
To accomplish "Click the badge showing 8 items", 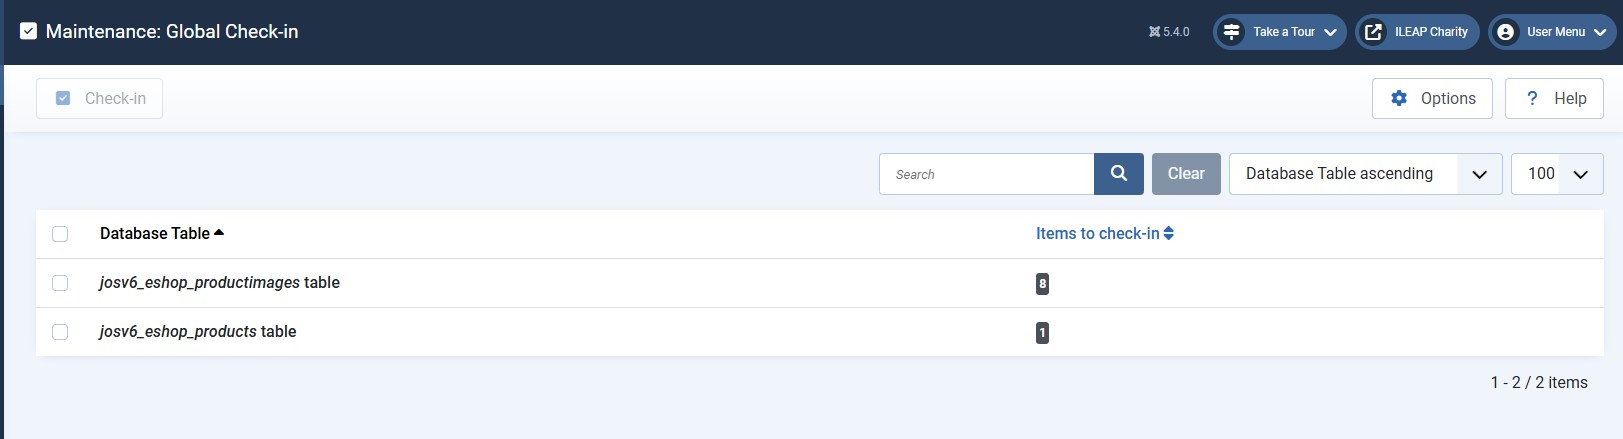I will 1042,284.
